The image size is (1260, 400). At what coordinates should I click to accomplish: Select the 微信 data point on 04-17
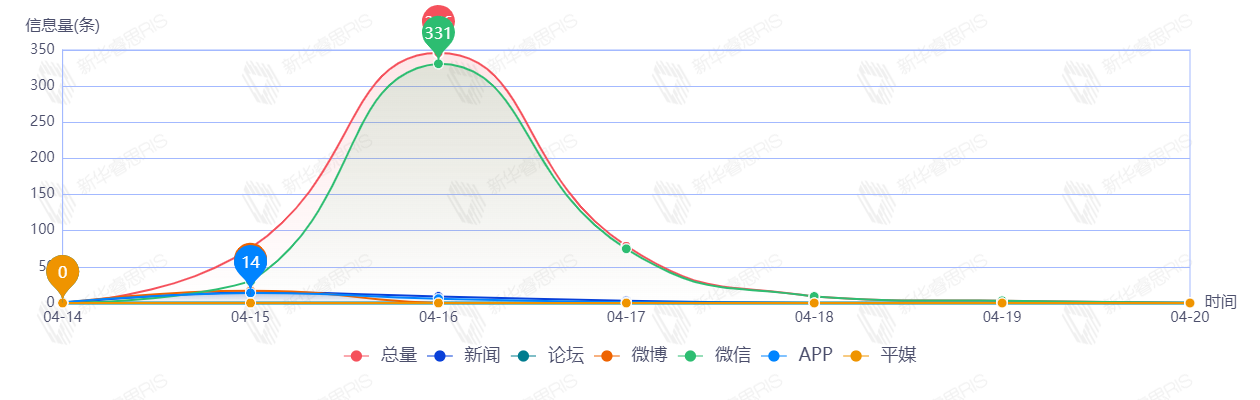click(626, 248)
